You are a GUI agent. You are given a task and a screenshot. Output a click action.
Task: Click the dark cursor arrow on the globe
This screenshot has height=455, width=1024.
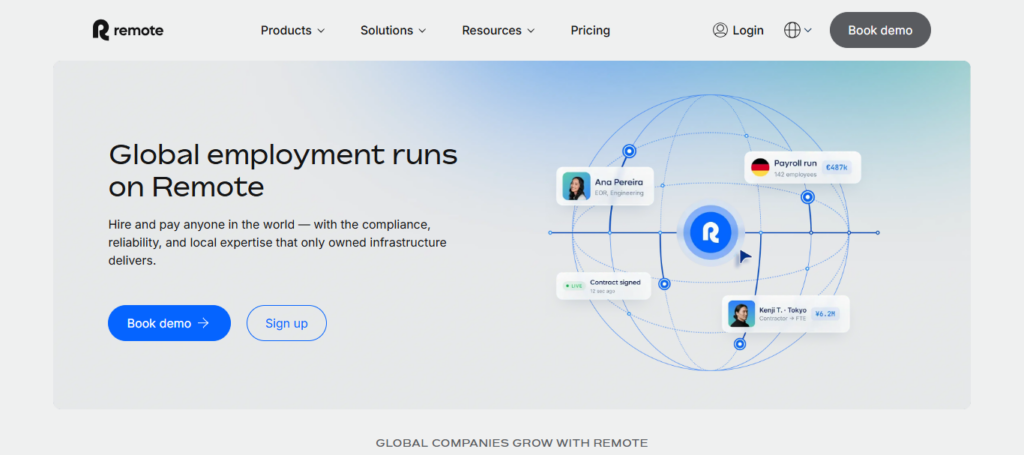[745, 257]
